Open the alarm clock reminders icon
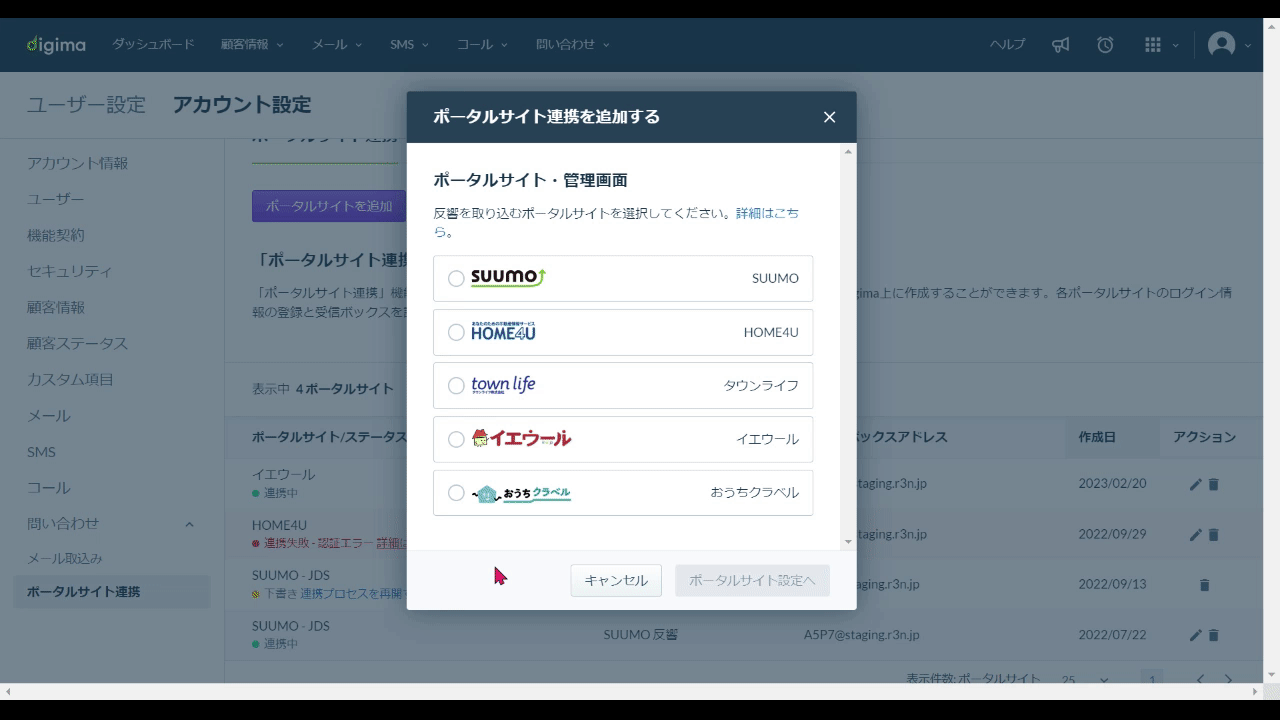 point(1105,44)
